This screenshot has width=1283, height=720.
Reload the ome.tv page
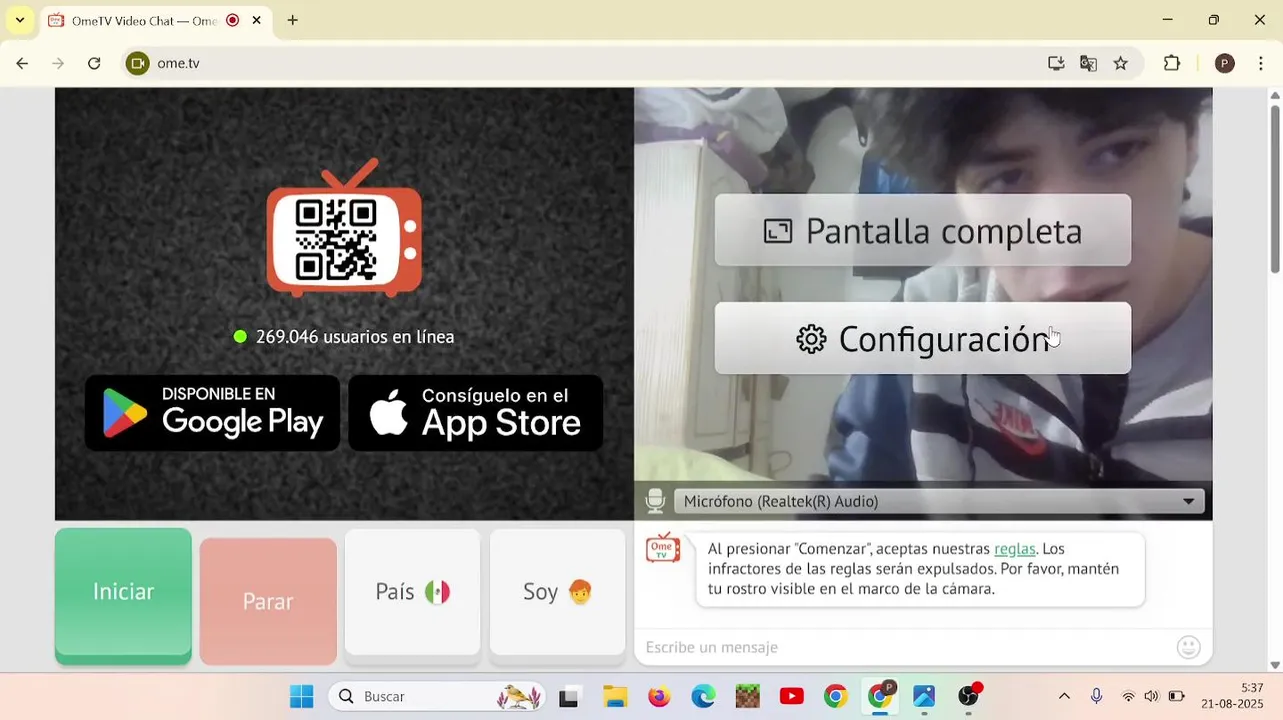[x=94, y=63]
